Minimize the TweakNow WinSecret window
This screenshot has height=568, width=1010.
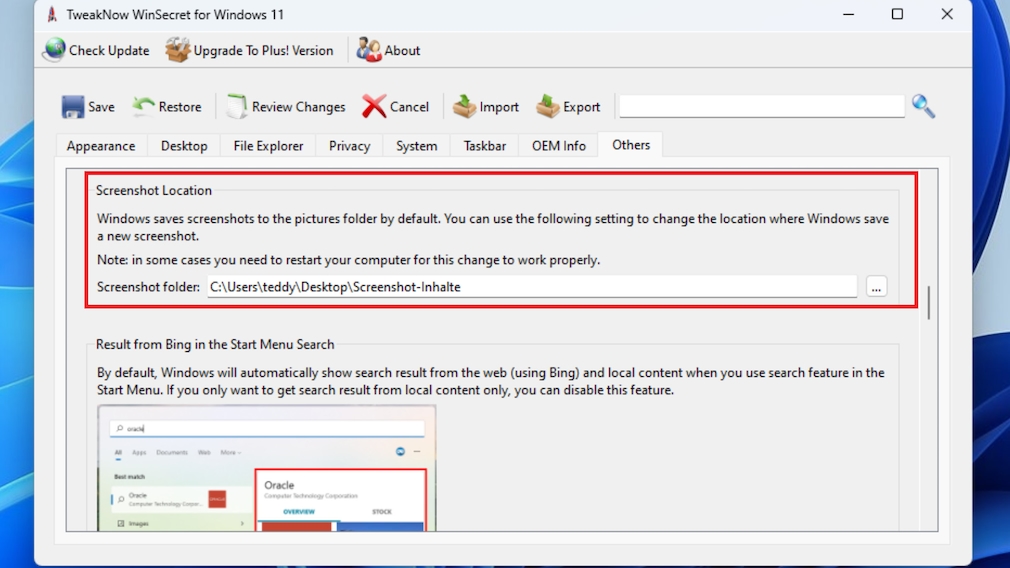pos(848,14)
